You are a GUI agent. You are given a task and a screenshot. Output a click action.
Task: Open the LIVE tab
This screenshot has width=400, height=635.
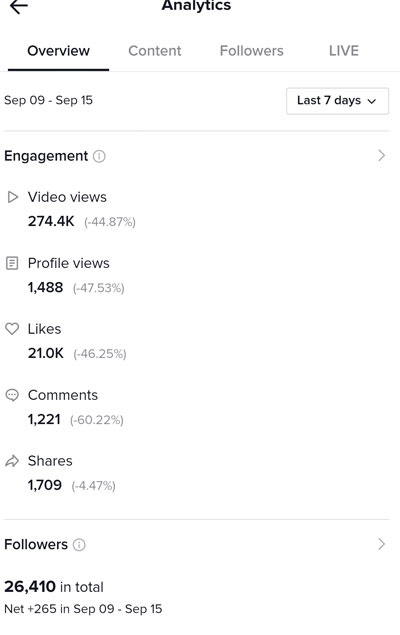[x=344, y=51]
